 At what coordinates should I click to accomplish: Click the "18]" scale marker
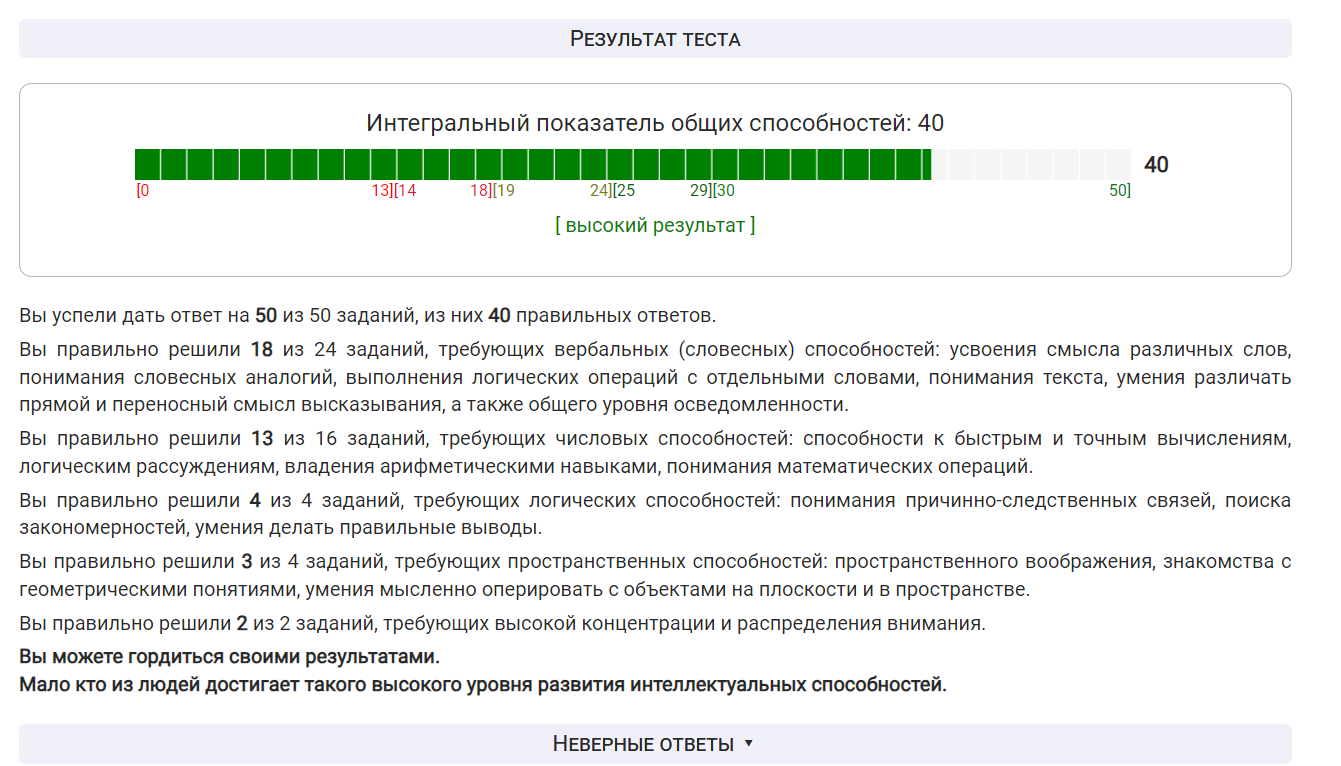pos(480,191)
